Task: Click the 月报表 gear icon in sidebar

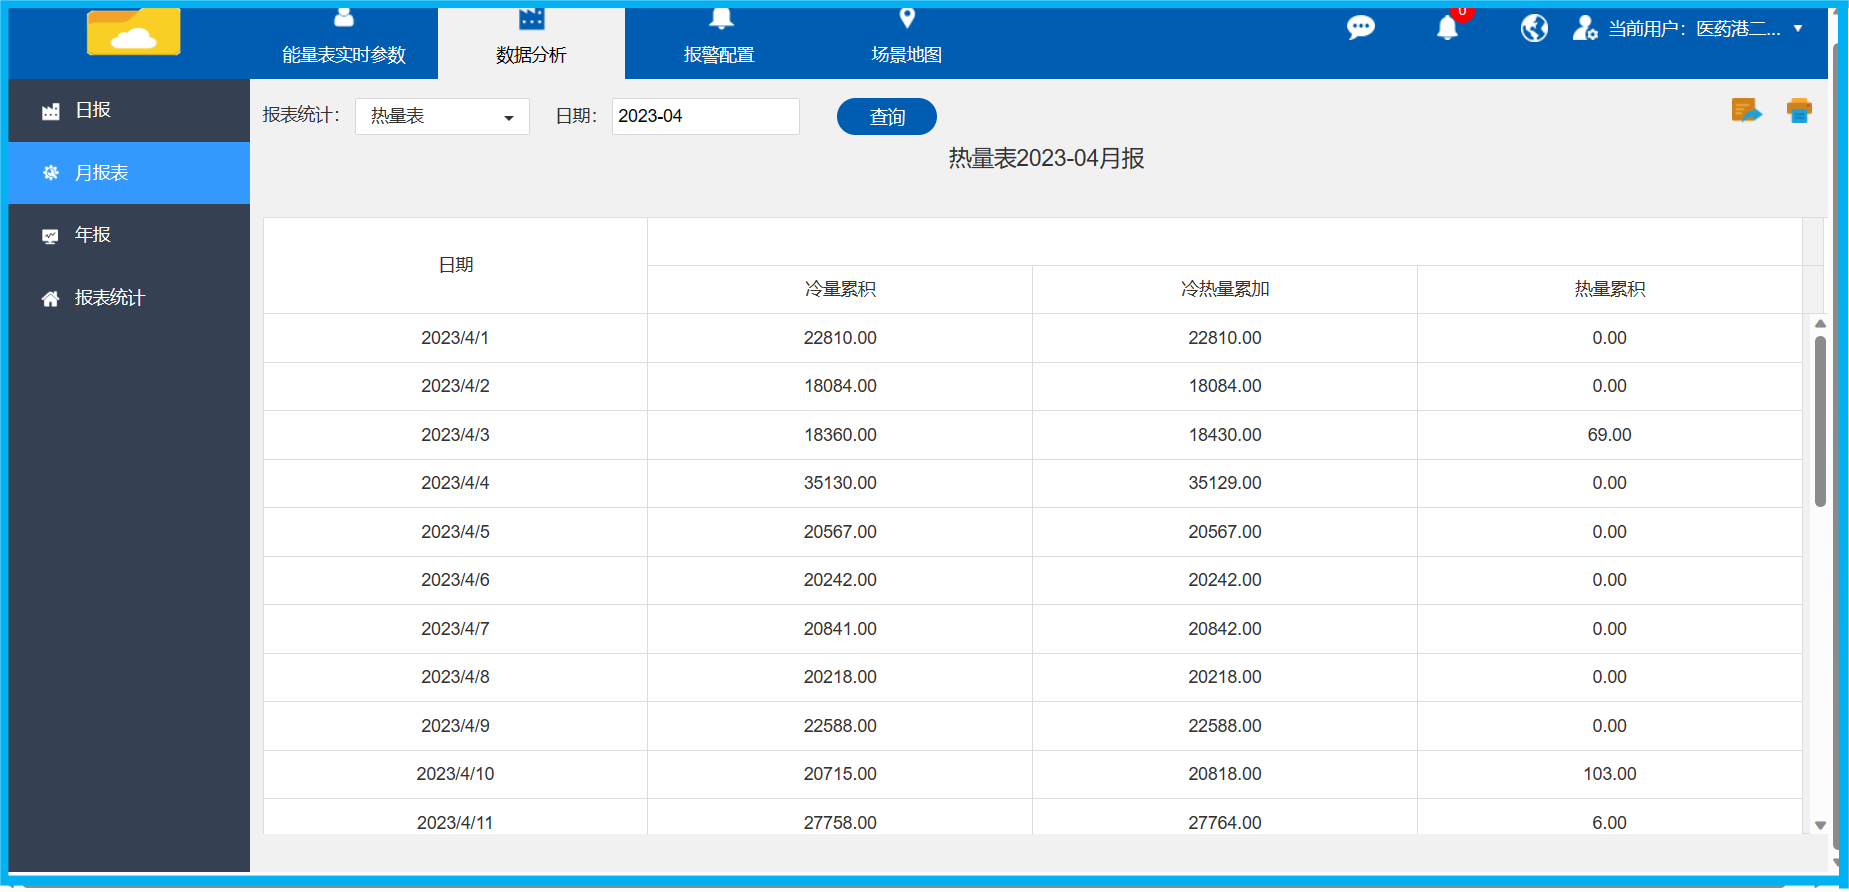Action: [50, 173]
